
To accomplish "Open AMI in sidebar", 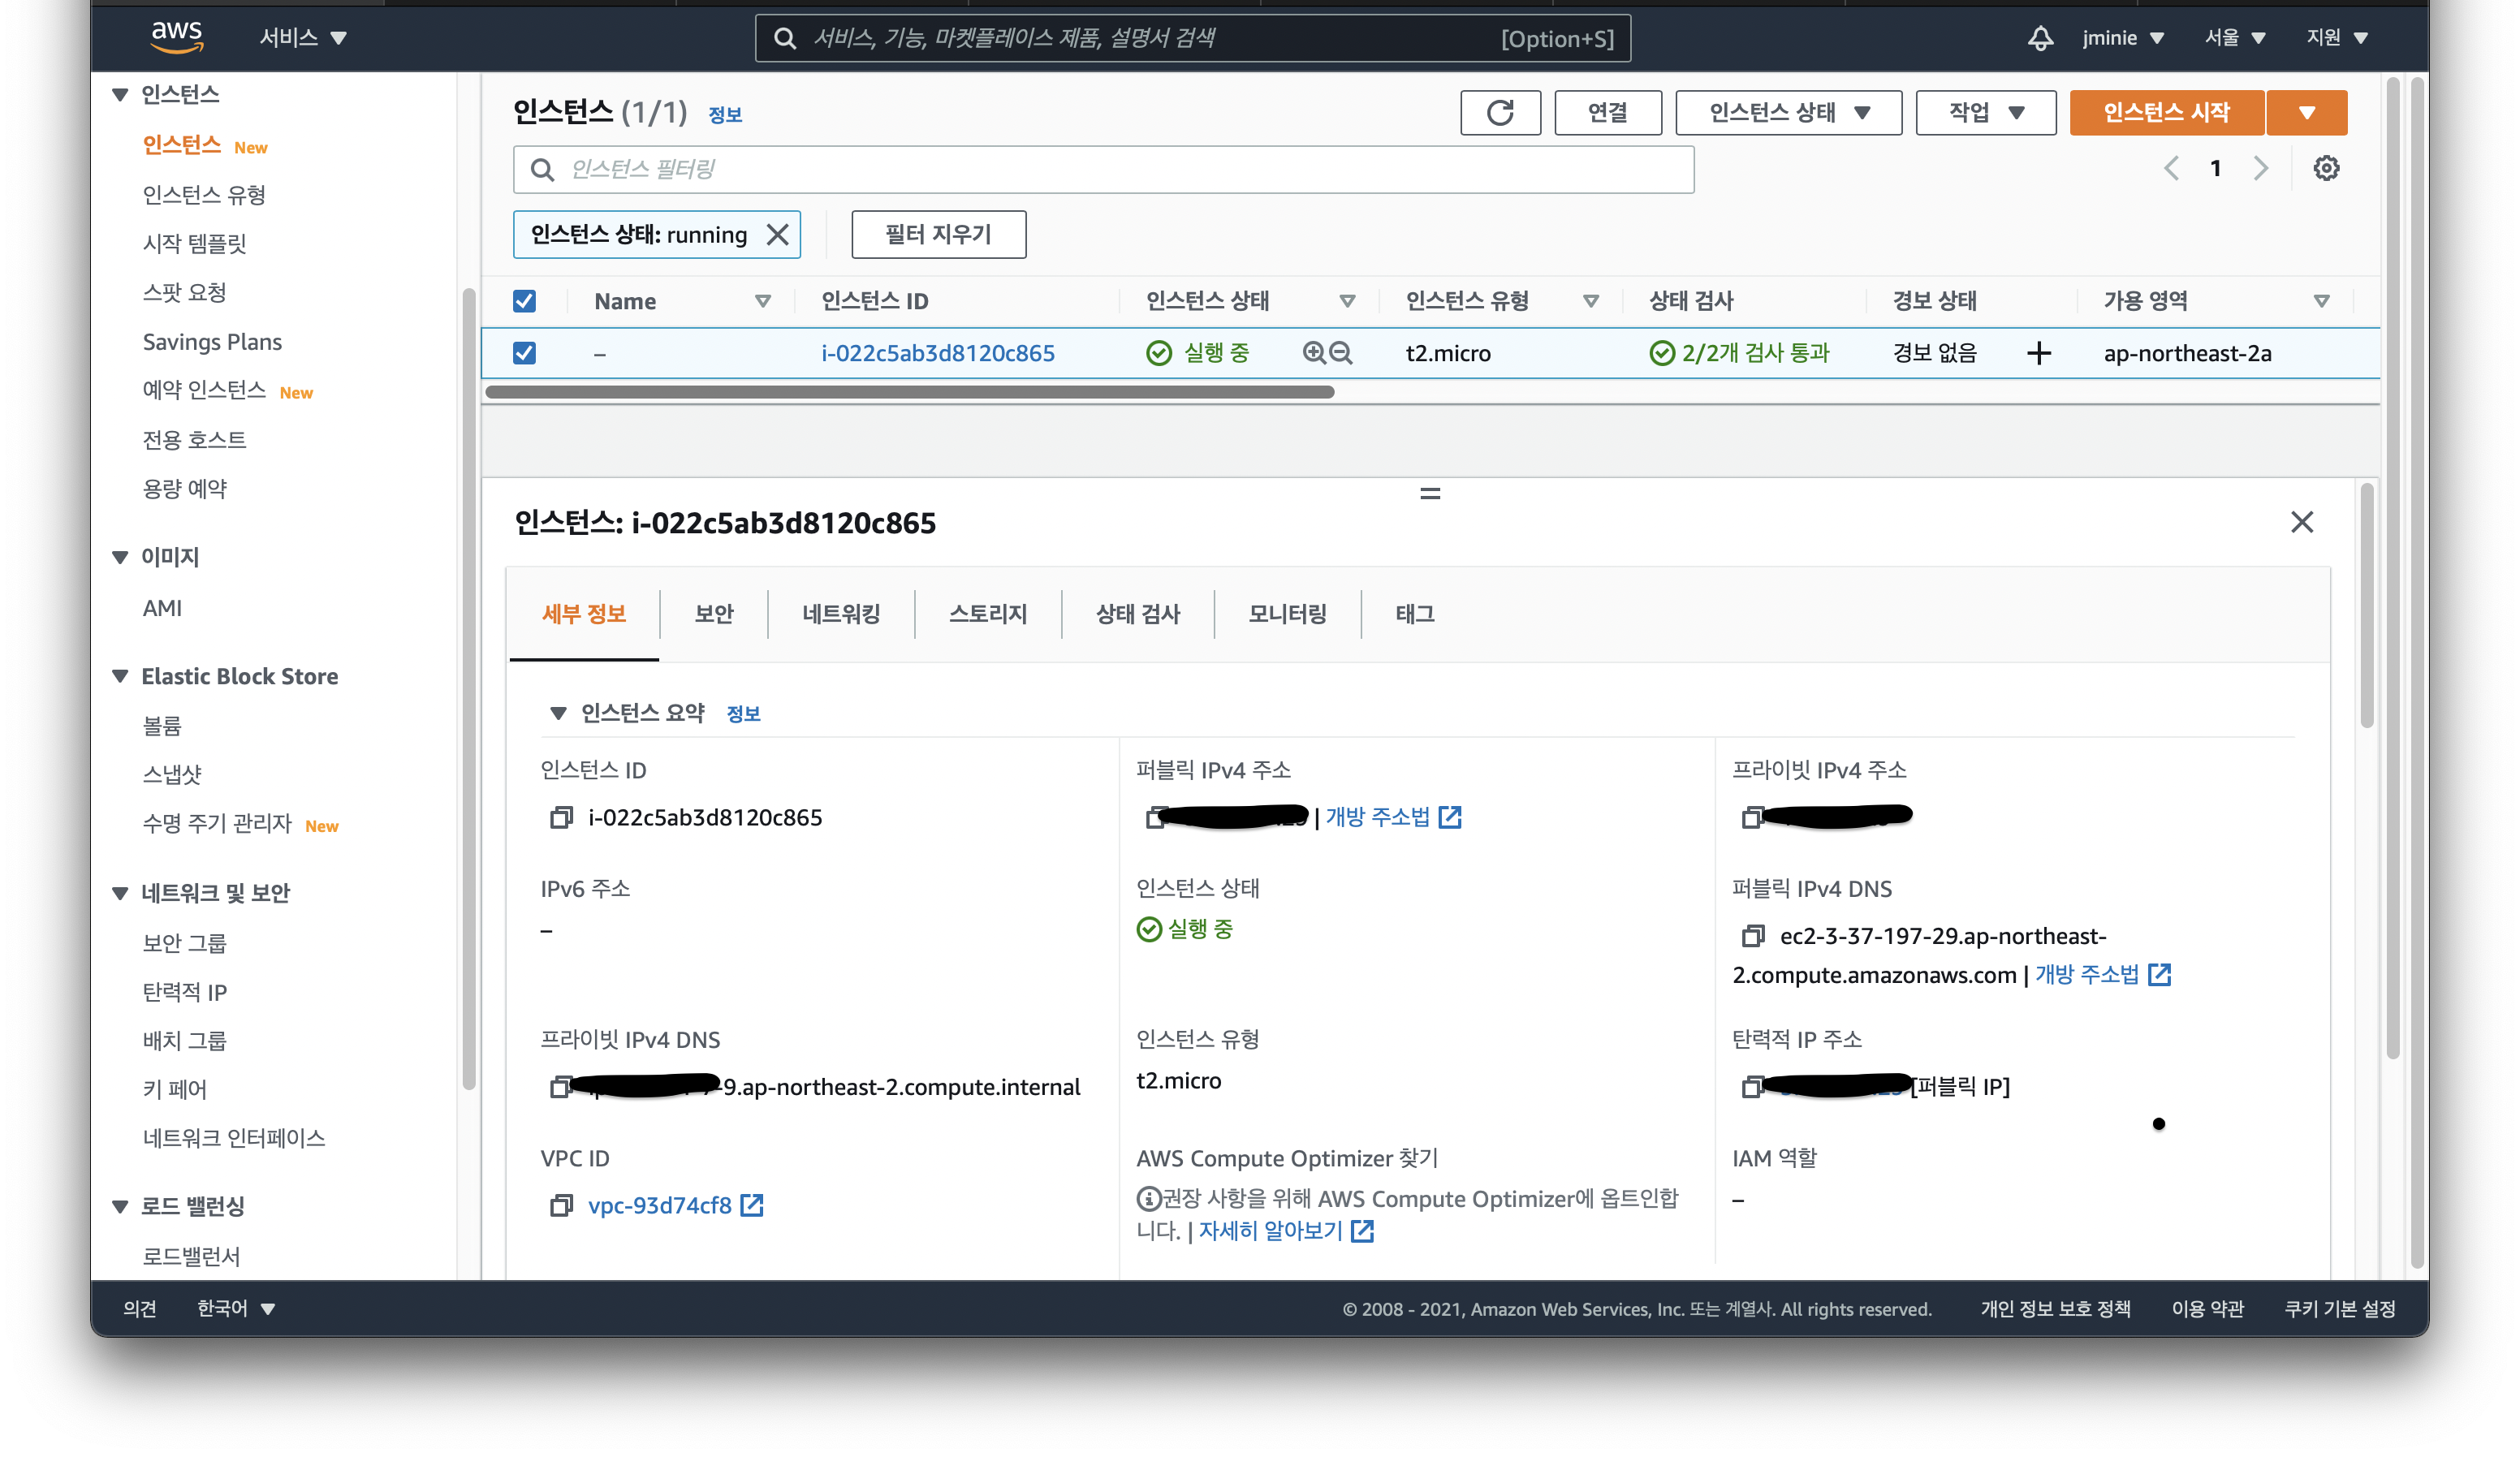I will (x=162, y=608).
